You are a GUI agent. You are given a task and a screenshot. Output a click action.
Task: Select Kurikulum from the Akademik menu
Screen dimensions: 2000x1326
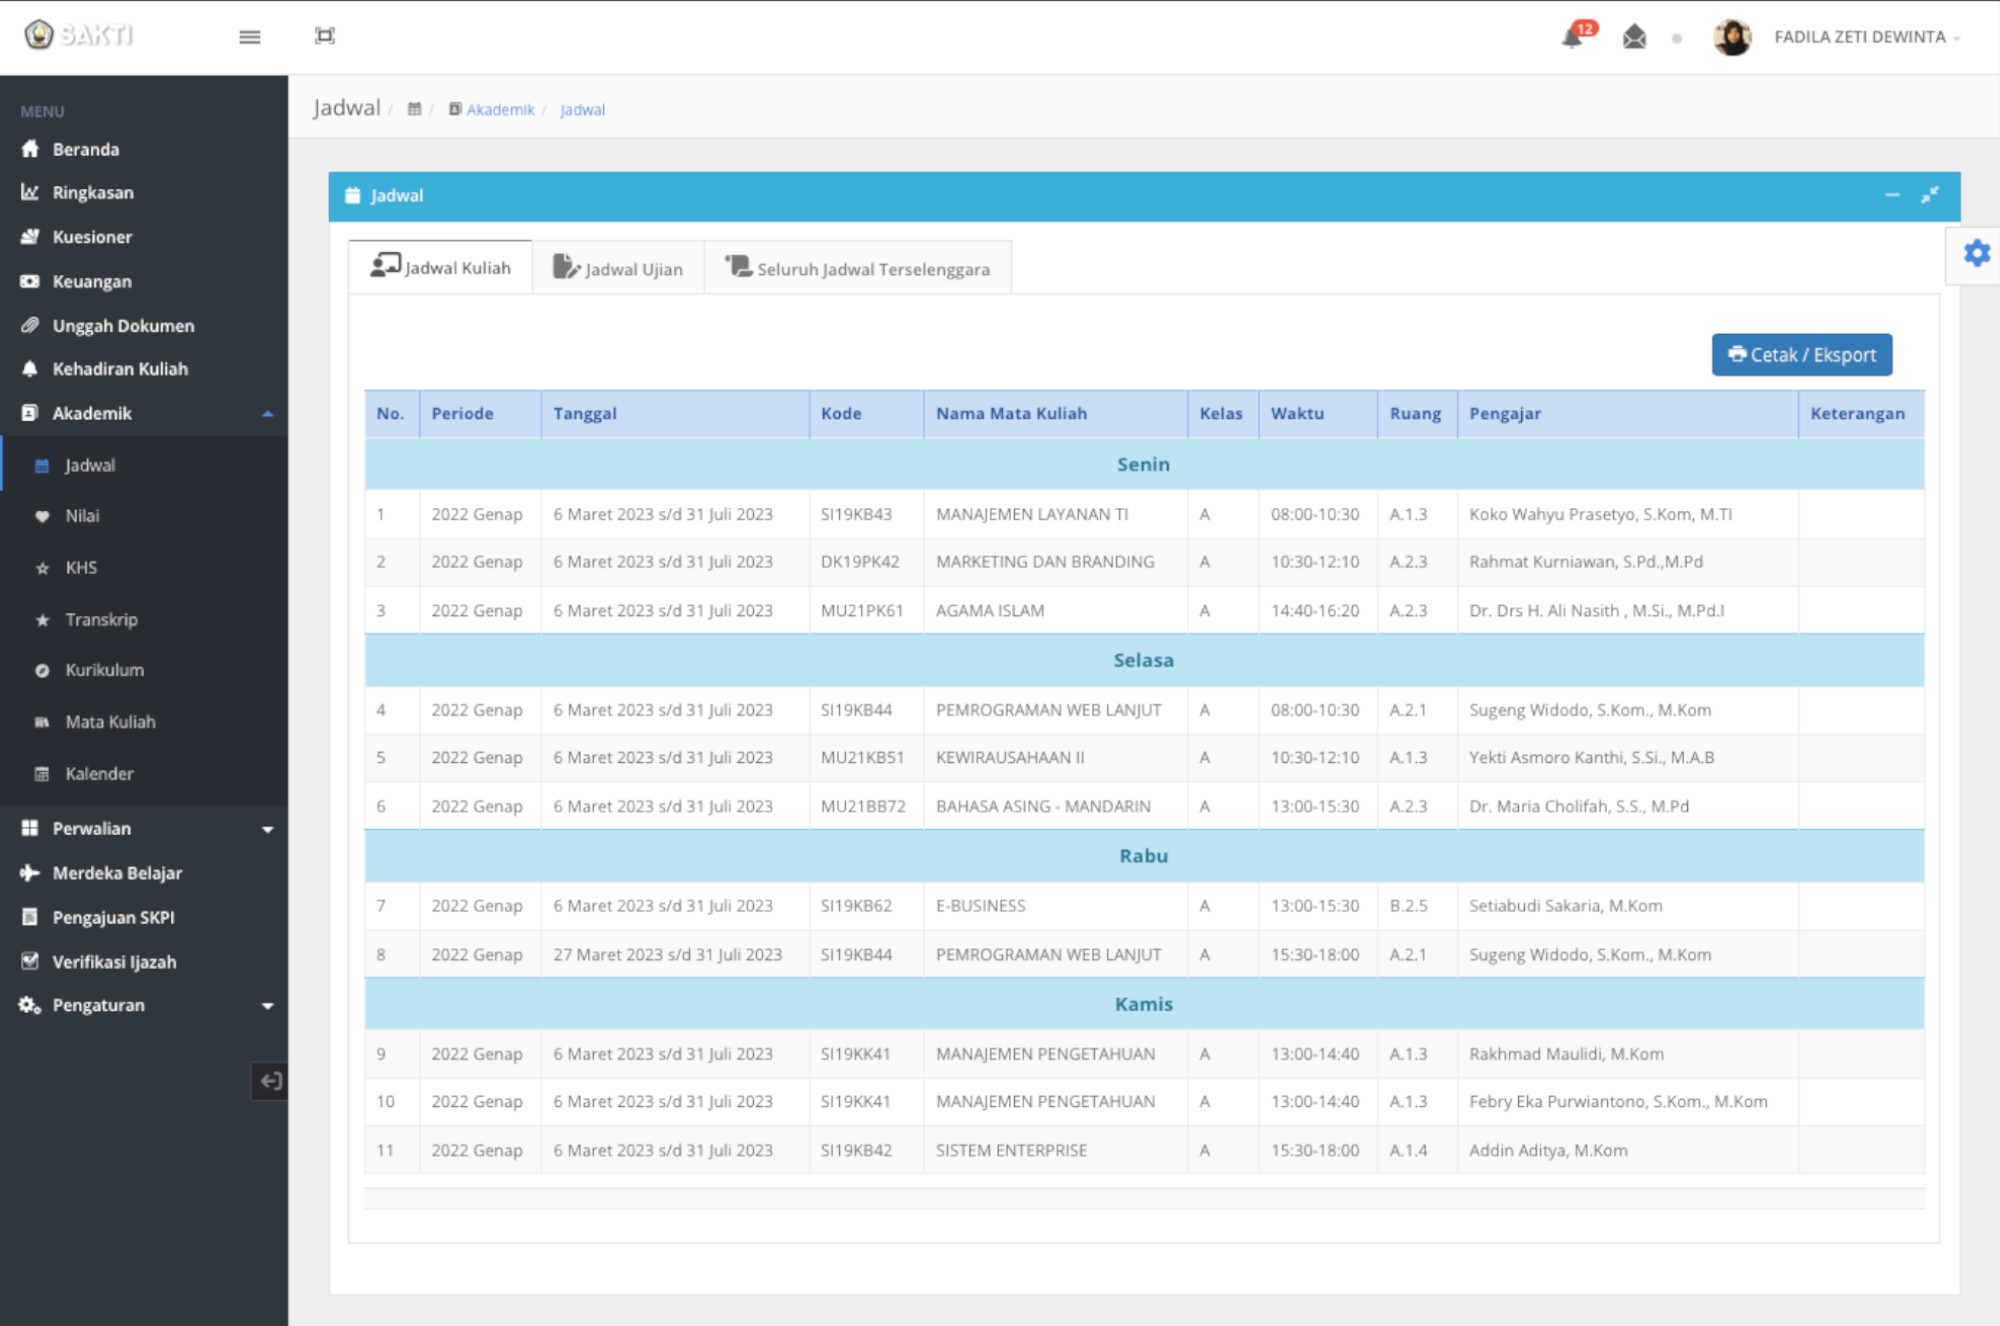click(x=104, y=670)
